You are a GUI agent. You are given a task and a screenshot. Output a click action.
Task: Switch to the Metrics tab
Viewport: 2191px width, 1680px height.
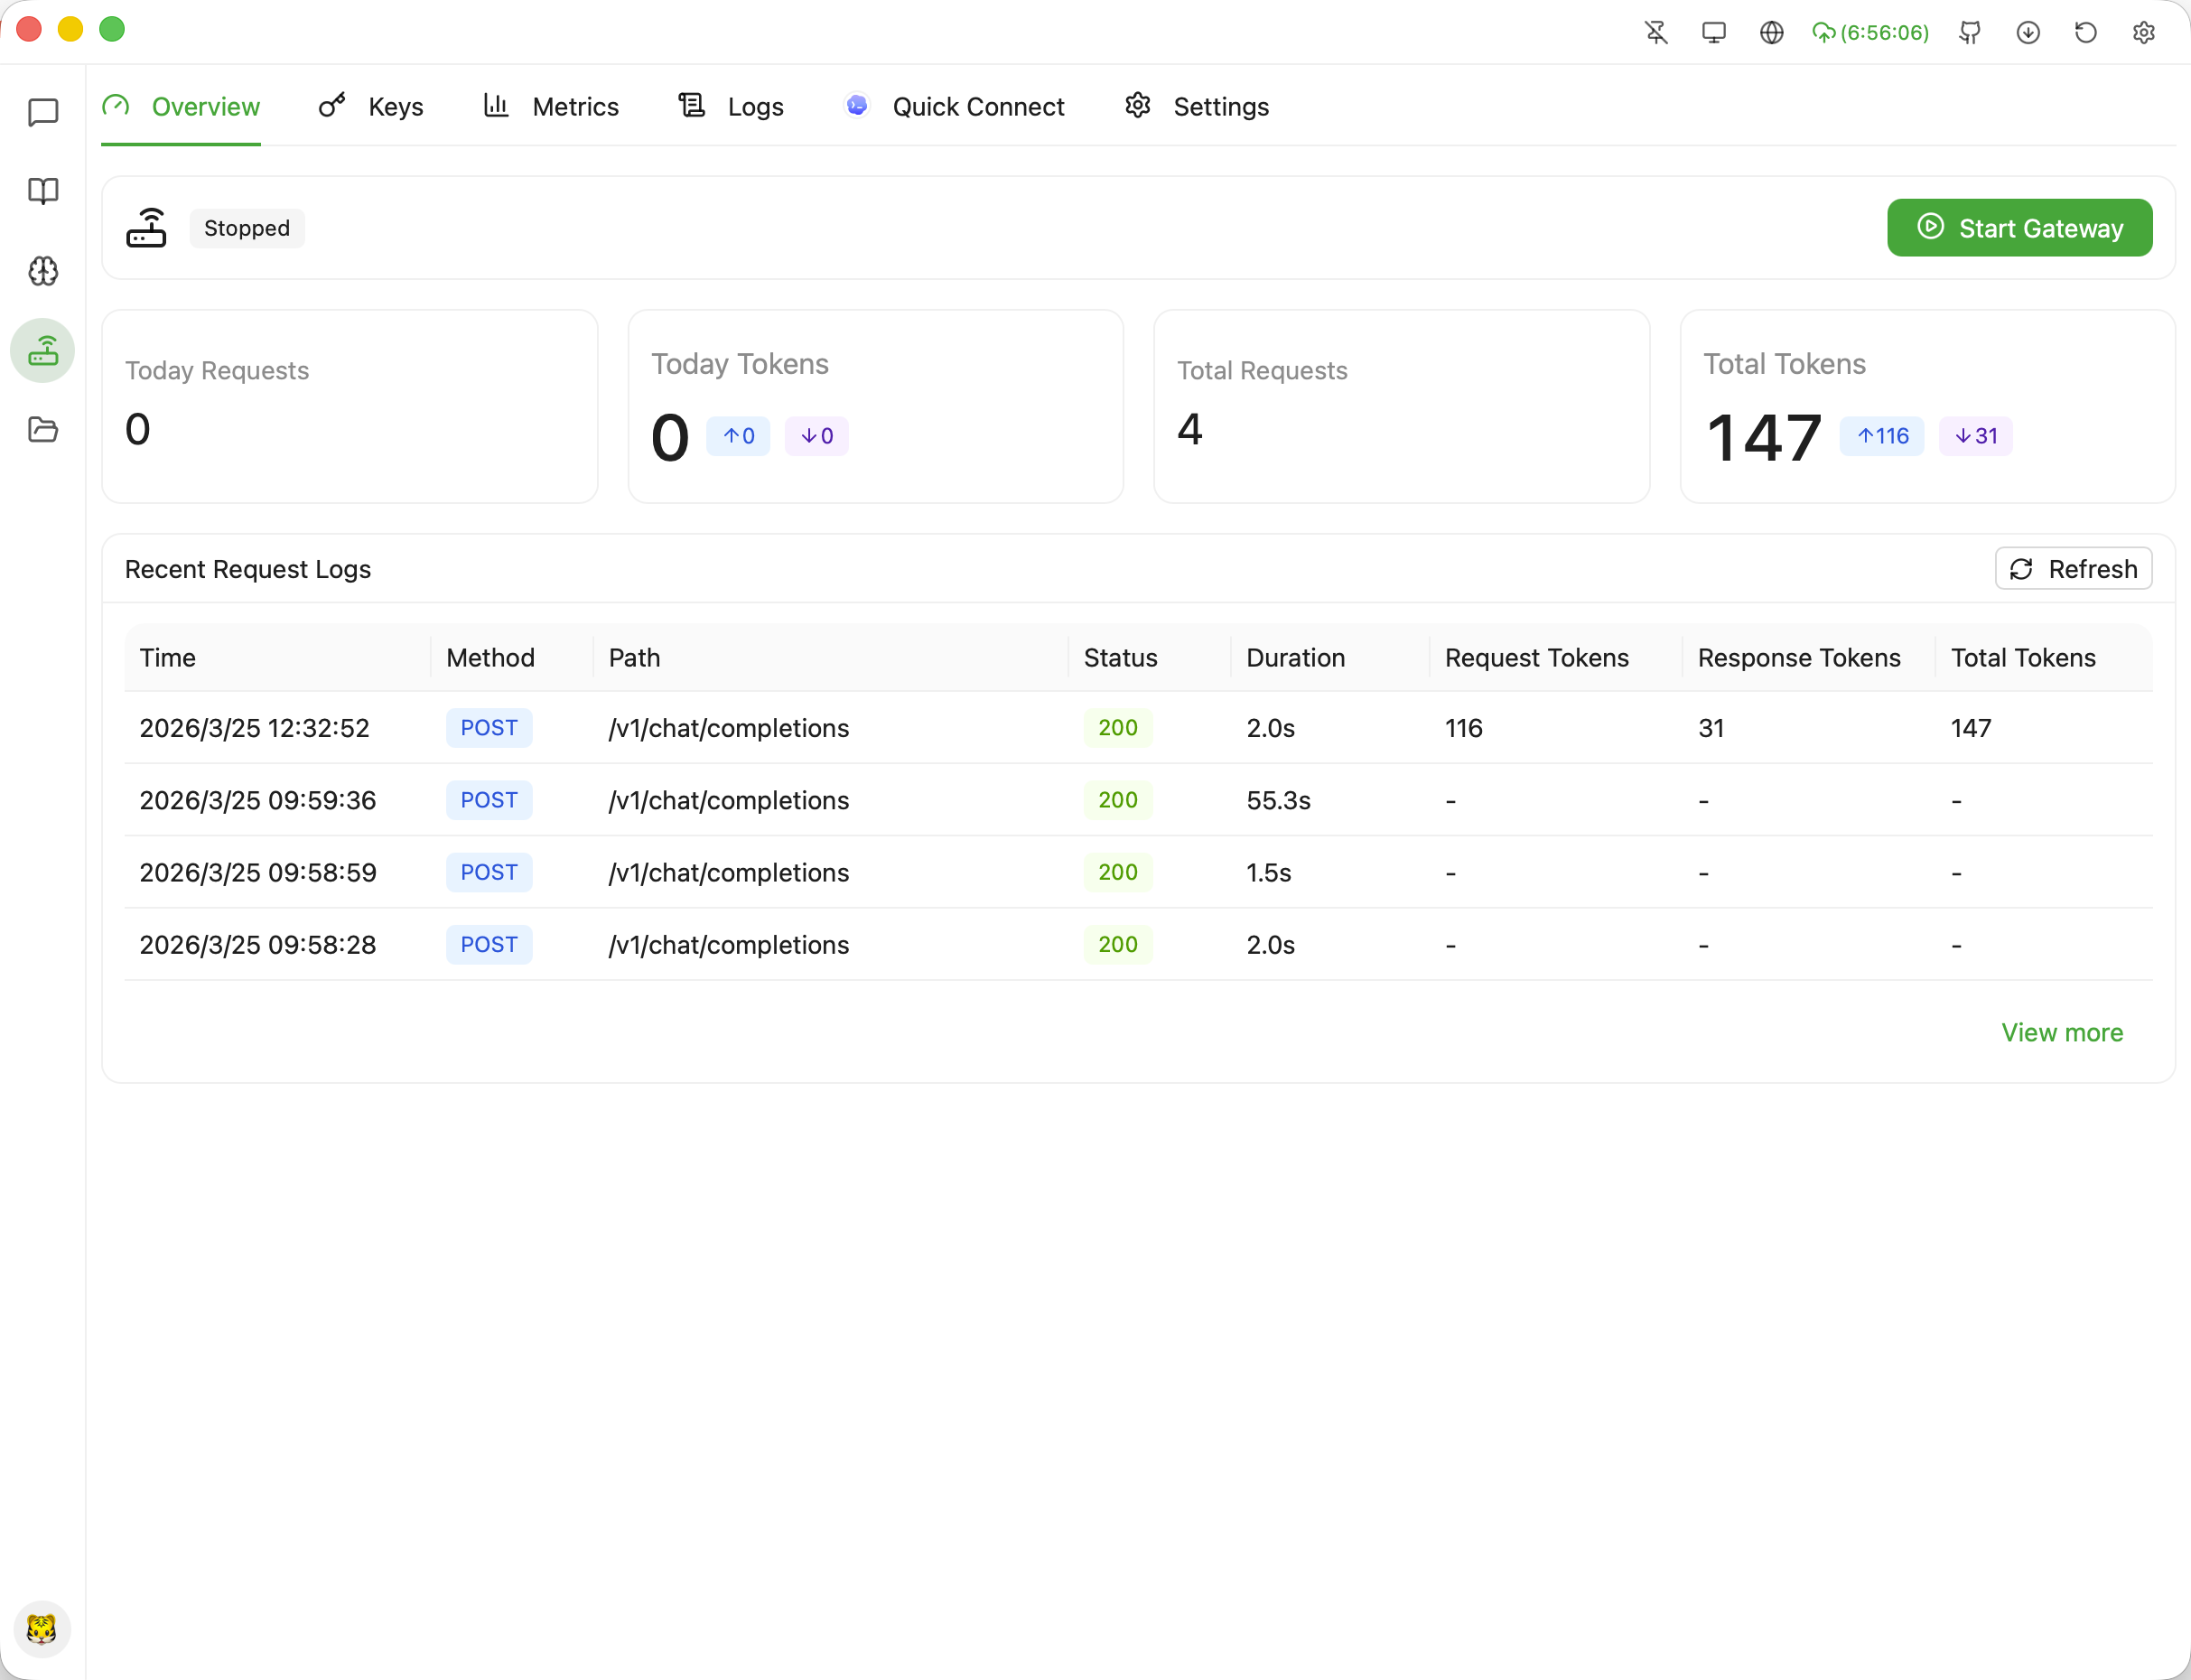pos(551,107)
